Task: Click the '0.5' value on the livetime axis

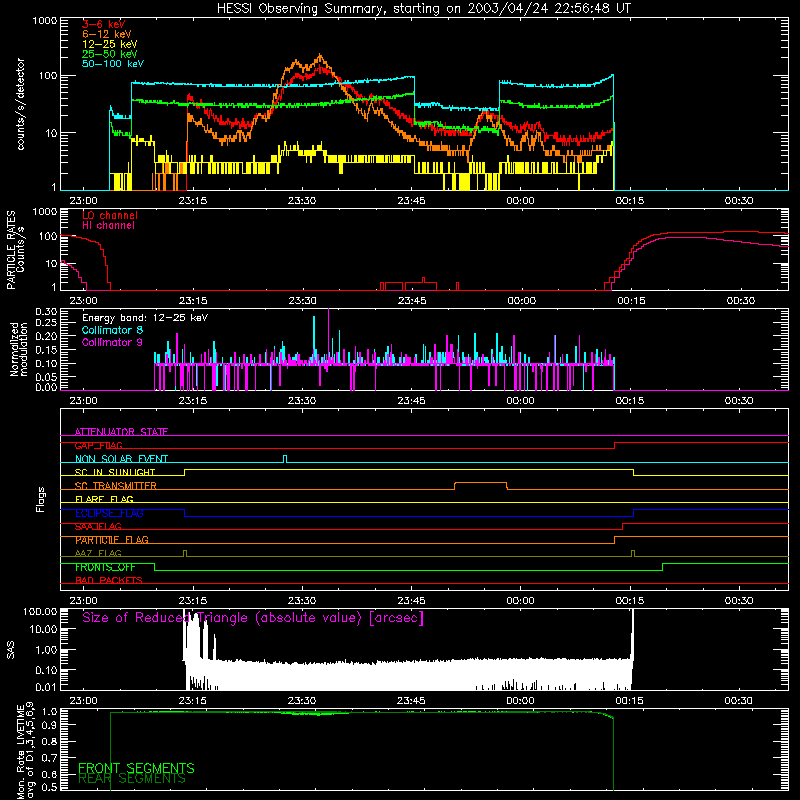Action: click(x=50, y=787)
